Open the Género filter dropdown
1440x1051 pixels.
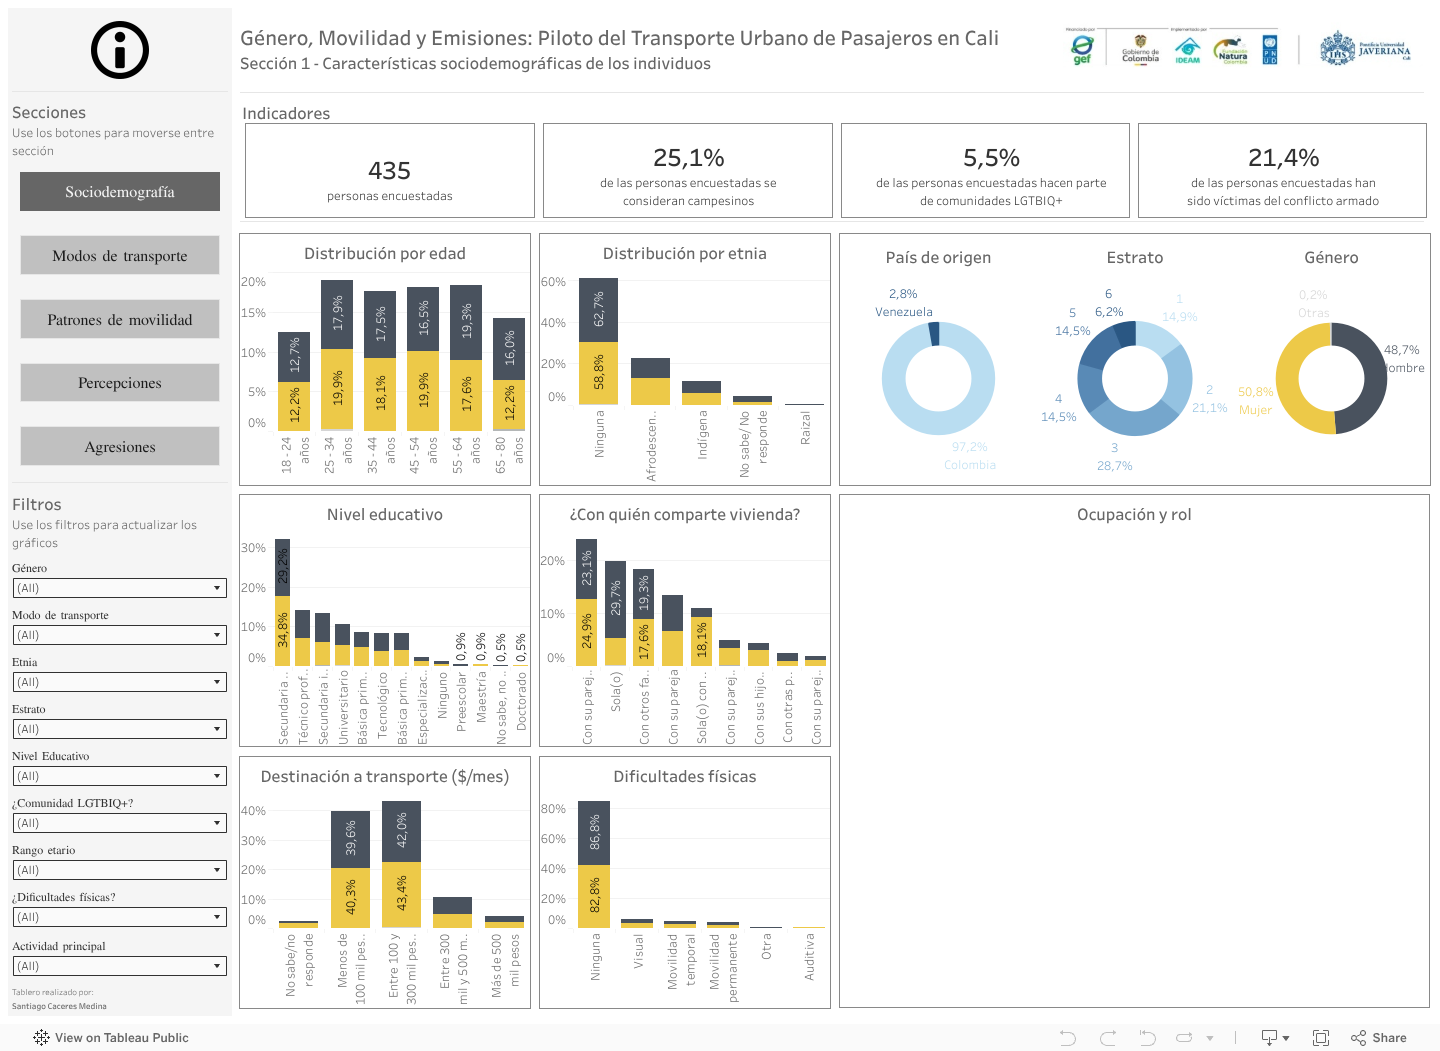click(x=119, y=588)
